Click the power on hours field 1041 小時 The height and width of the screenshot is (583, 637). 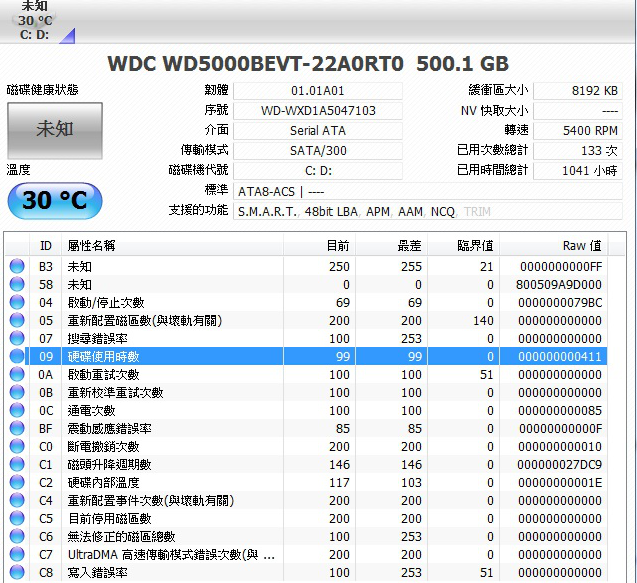pos(578,171)
